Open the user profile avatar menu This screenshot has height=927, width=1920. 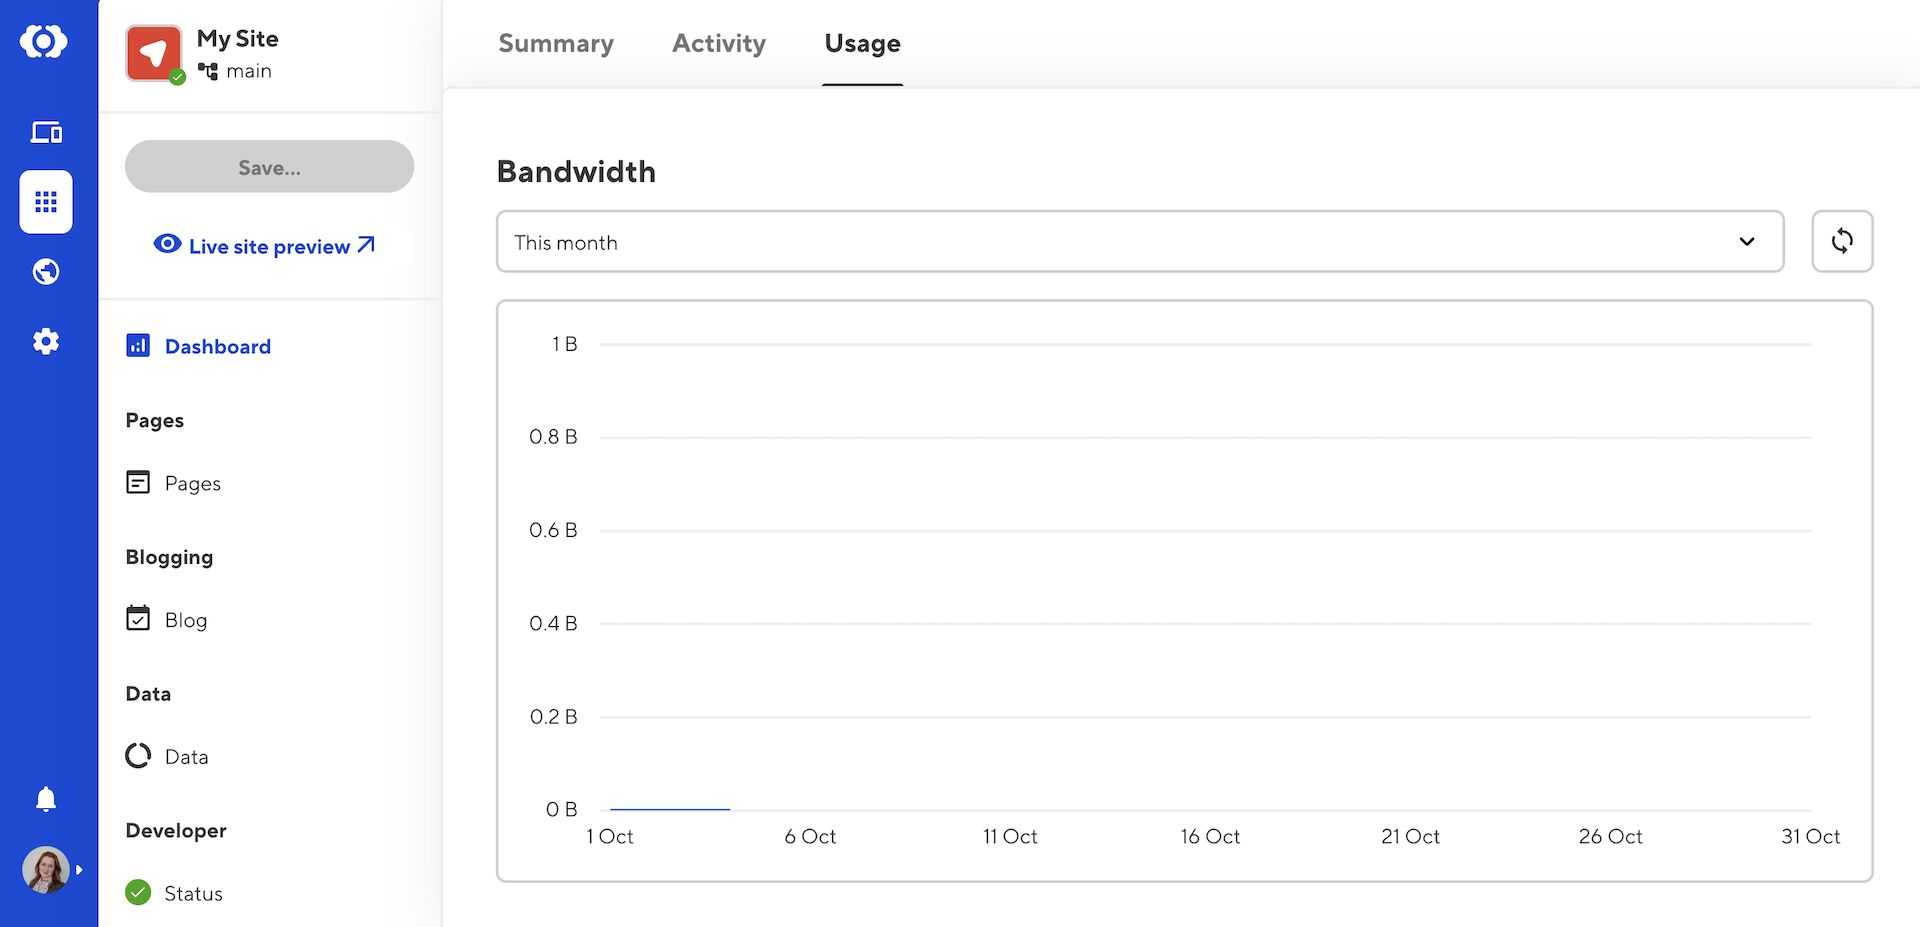tap(46, 870)
